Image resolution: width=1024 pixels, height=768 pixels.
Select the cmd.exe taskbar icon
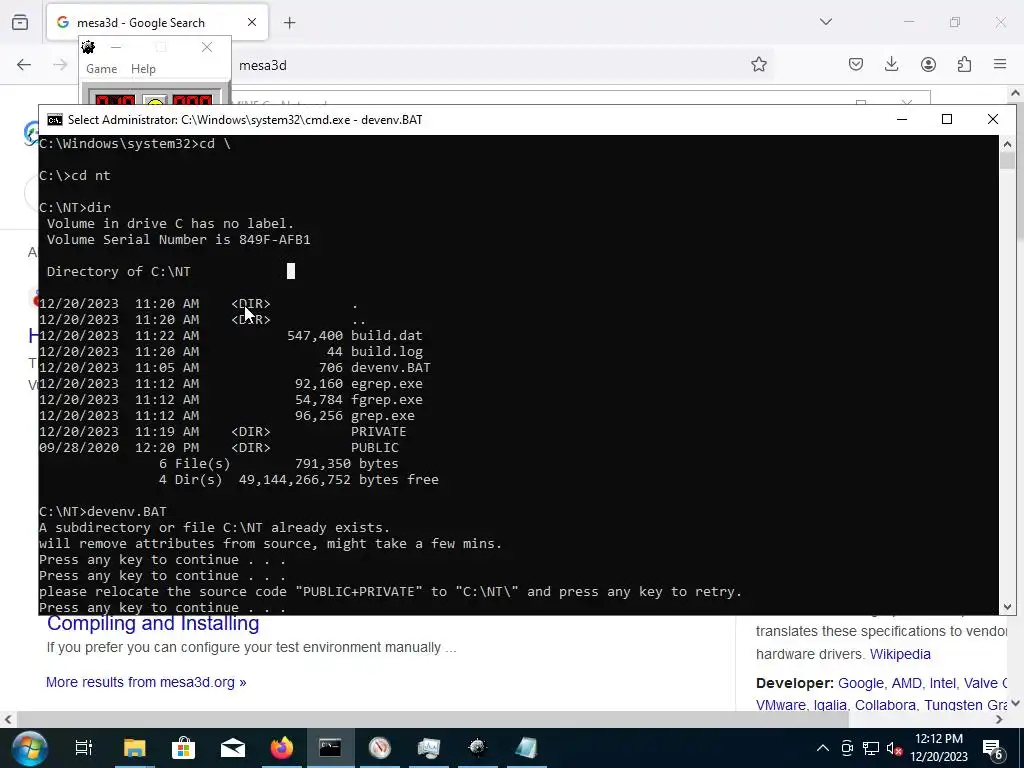tap(330, 748)
